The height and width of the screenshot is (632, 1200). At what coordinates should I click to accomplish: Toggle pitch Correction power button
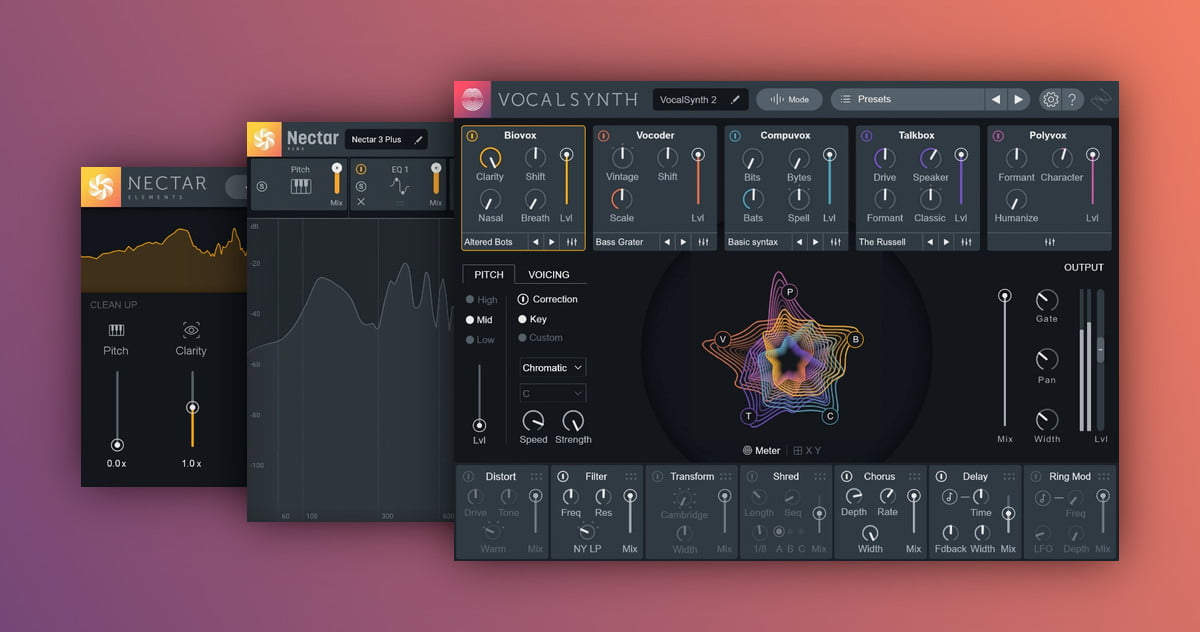tap(523, 299)
